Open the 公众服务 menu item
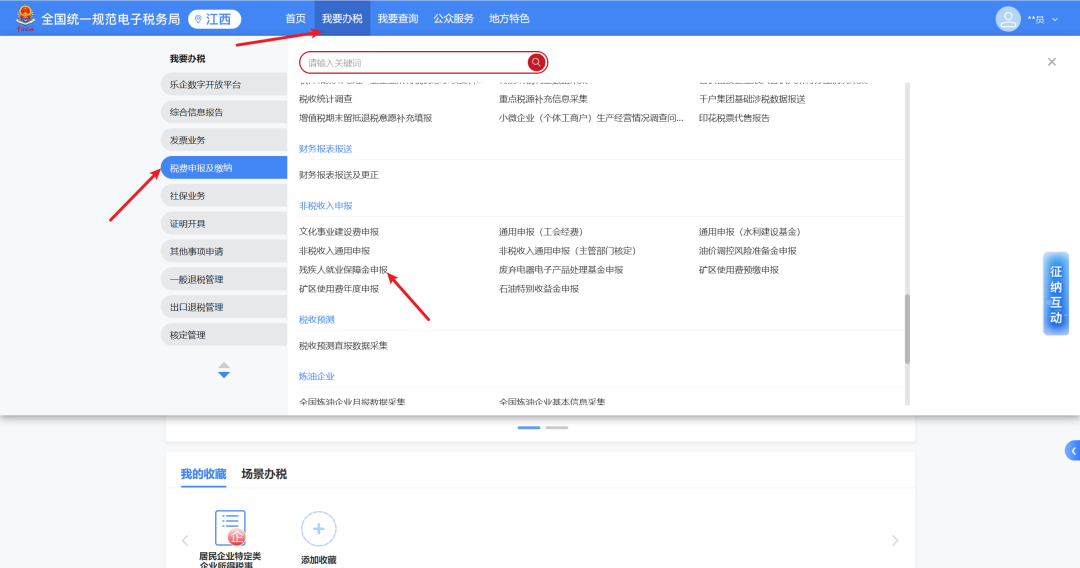This screenshot has height=568, width=1080. 453,19
